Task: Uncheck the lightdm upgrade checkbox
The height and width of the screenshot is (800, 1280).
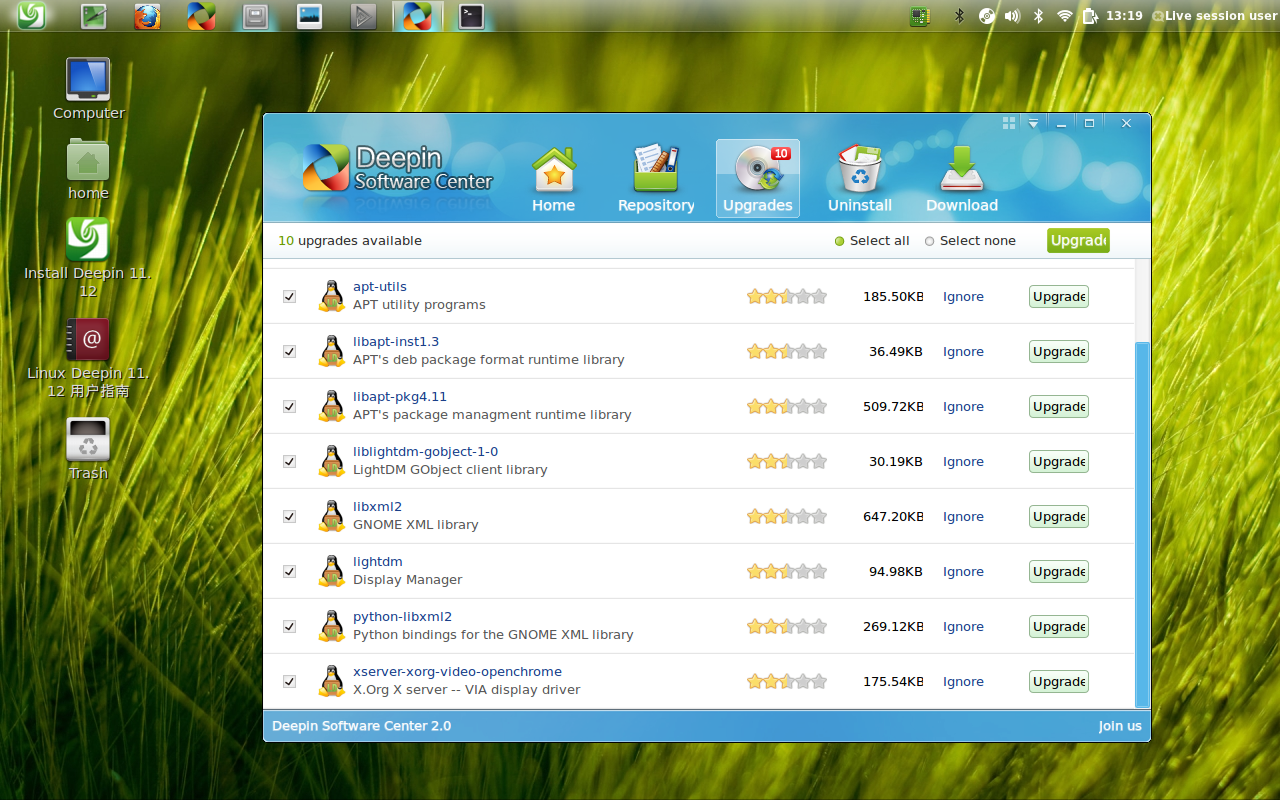Action: 289,571
